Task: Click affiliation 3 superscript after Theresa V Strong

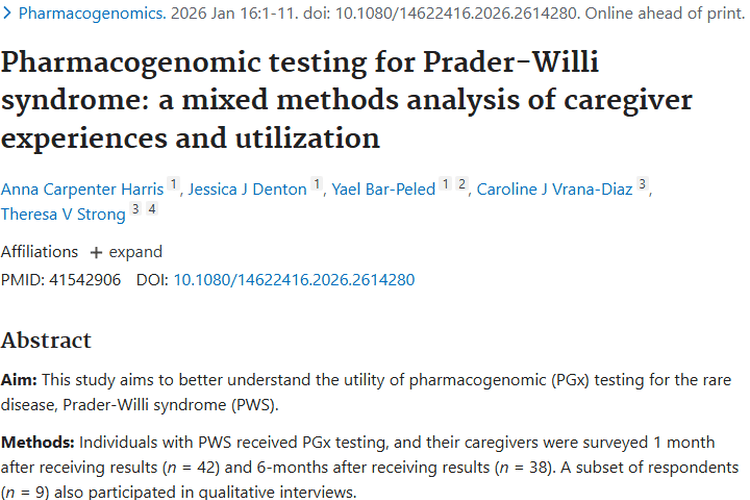Action: tap(136, 210)
